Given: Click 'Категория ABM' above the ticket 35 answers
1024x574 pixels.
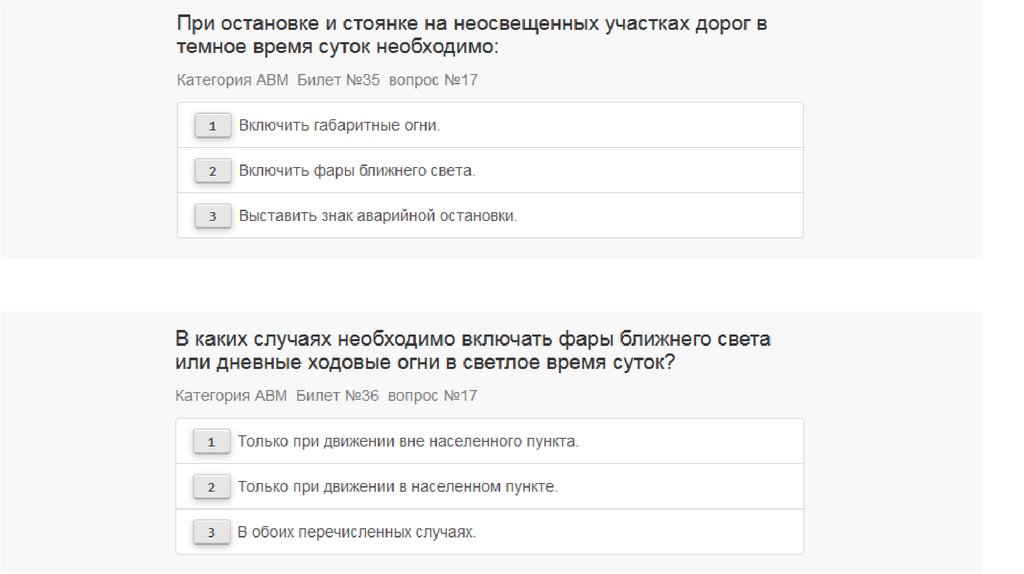Looking at the screenshot, I should tap(232, 80).
